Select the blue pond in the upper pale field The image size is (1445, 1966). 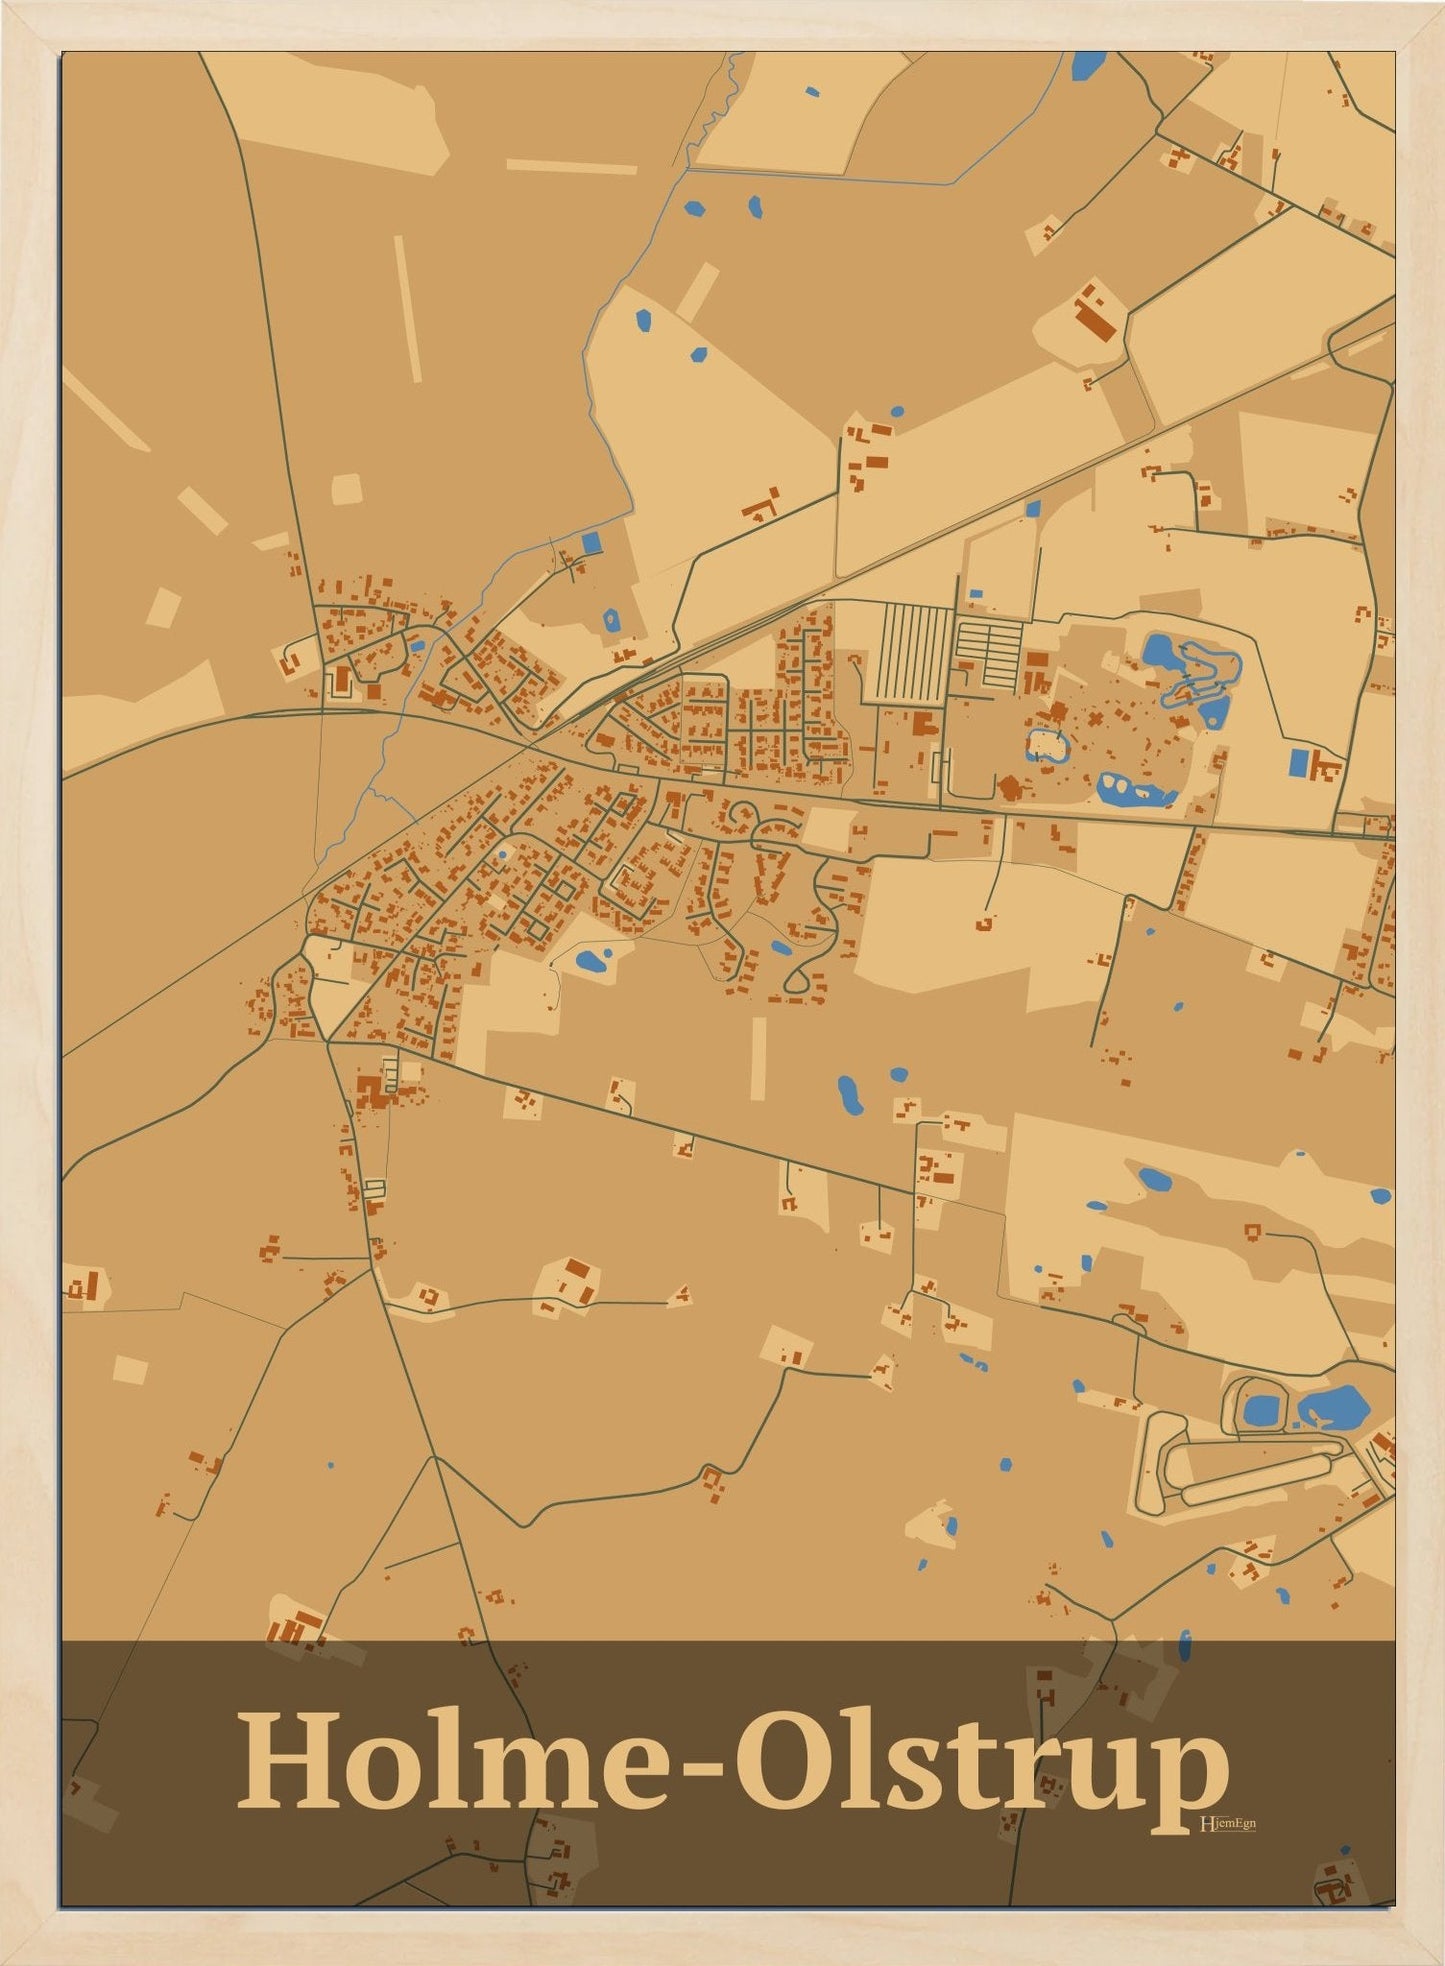pyautogui.click(x=643, y=320)
